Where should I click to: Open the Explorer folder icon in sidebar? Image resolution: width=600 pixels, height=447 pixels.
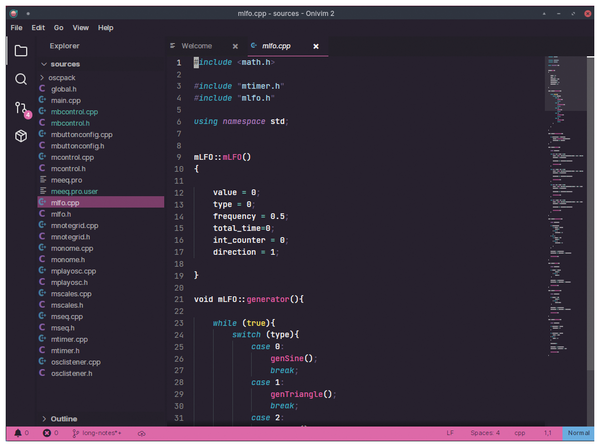(x=21, y=51)
